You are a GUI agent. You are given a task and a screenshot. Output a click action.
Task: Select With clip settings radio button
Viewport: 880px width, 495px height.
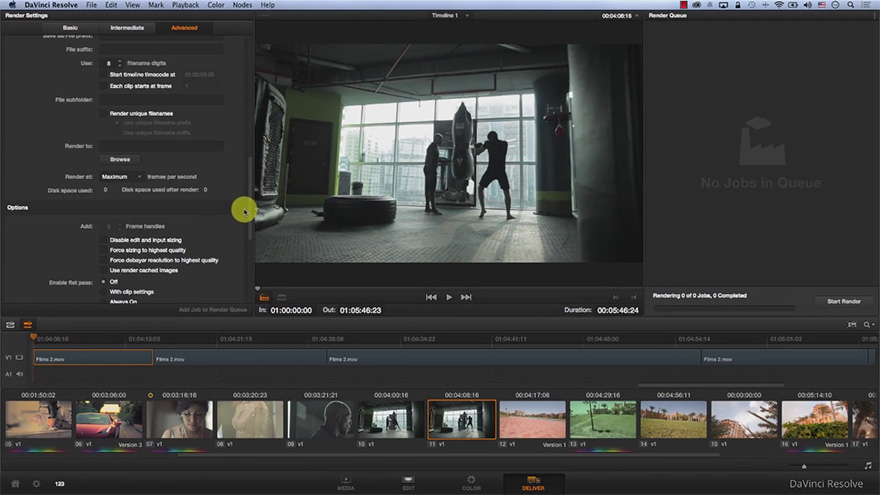[x=103, y=292]
